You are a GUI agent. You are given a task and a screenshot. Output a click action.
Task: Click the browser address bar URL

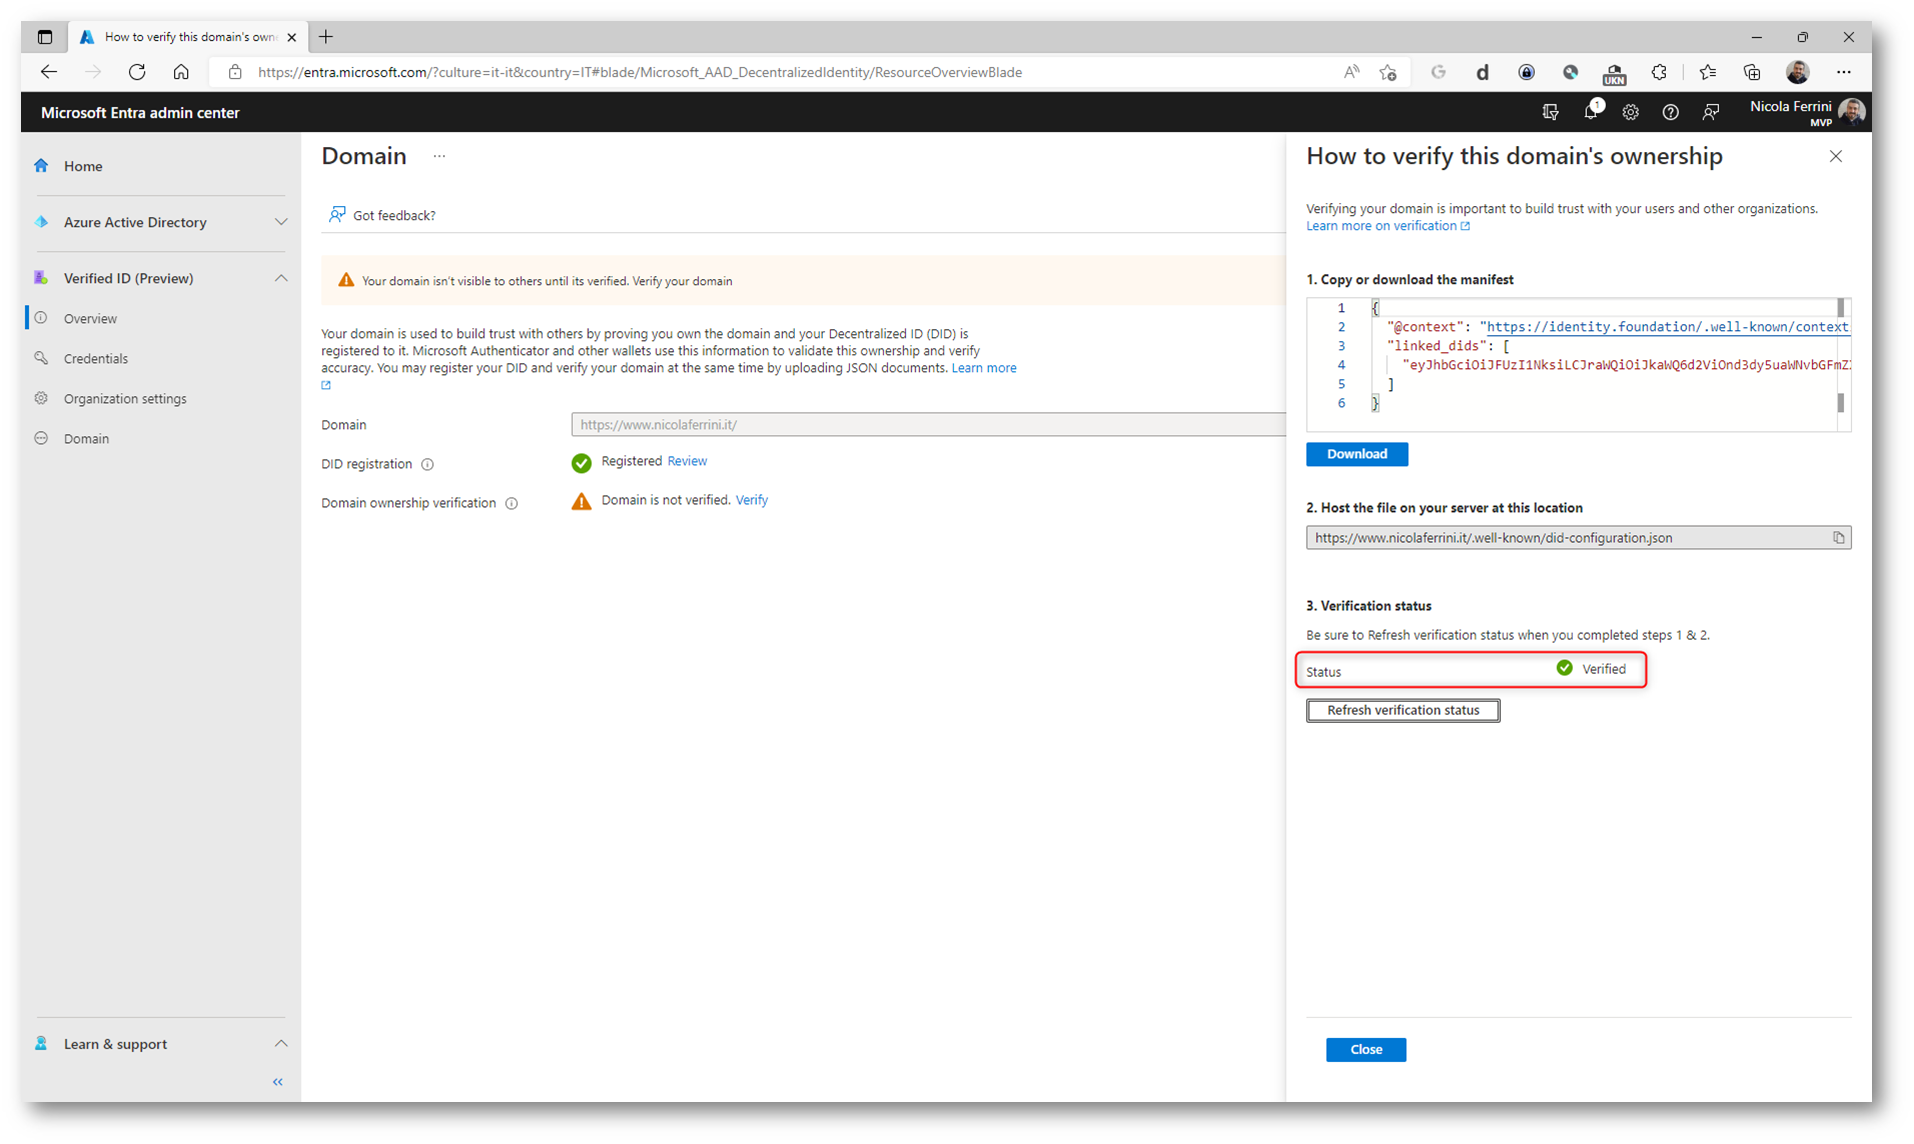click(x=640, y=72)
